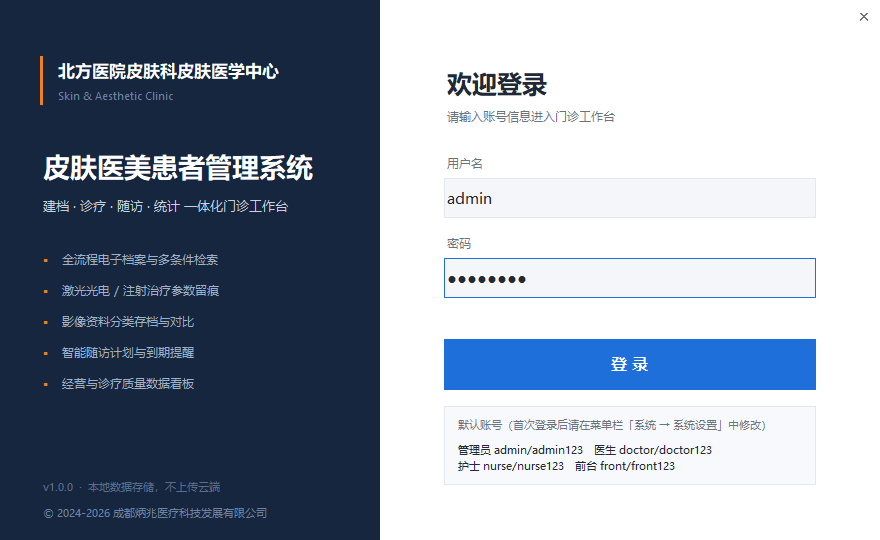Click 前台 front/front123 credentials text

coord(625,466)
